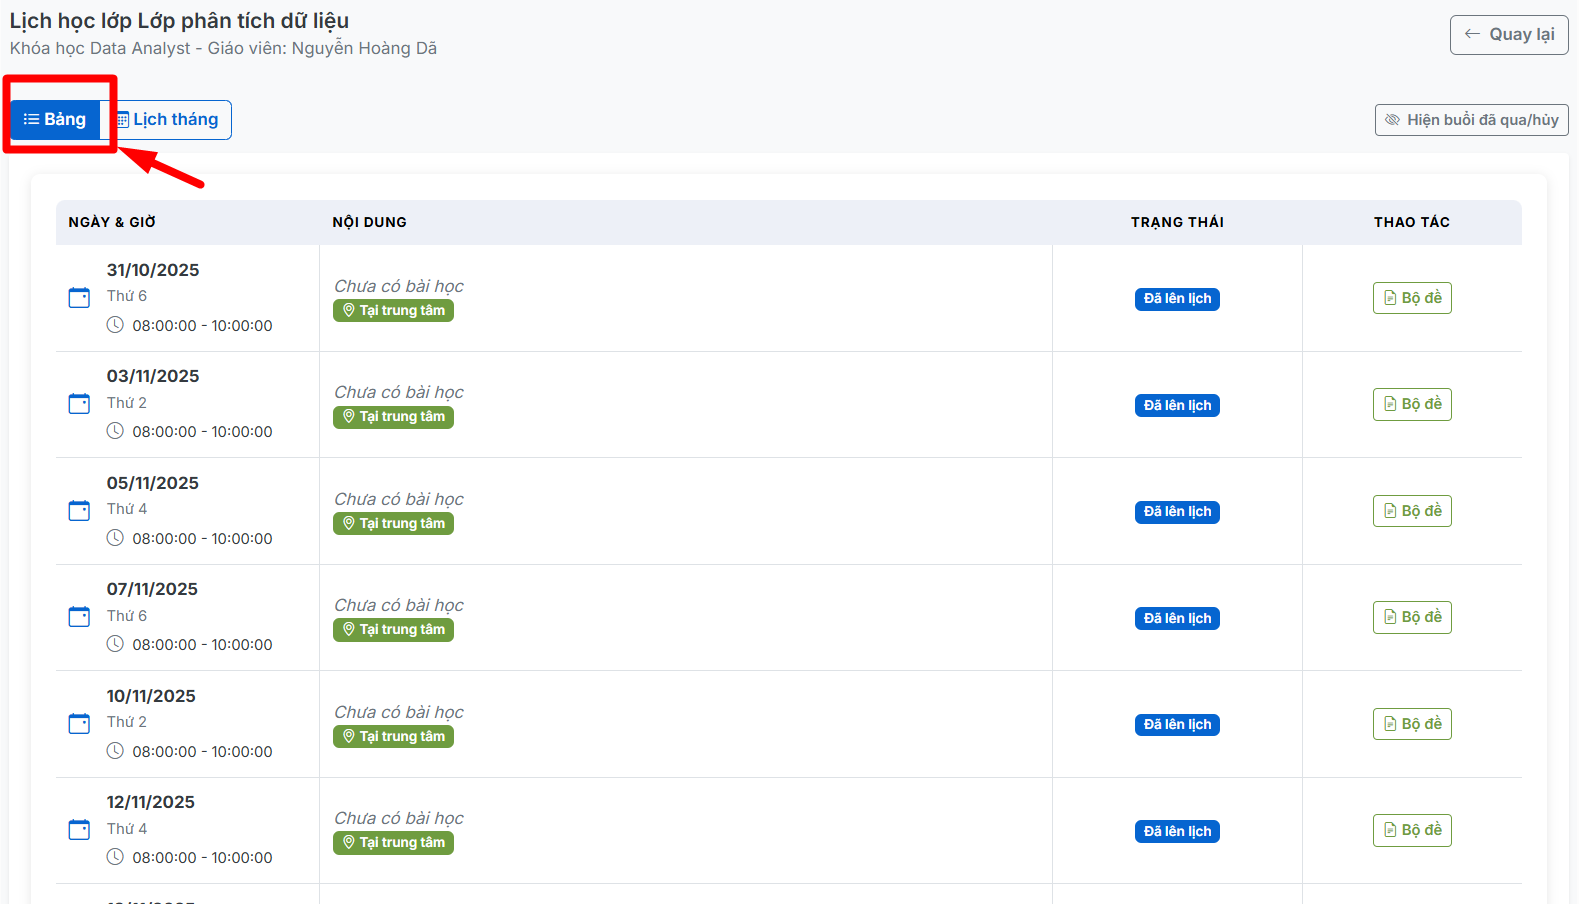The width and height of the screenshot is (1579, 904).
Task: Click clock icon in 07/11/2025 row
Action: pos(115,644)
